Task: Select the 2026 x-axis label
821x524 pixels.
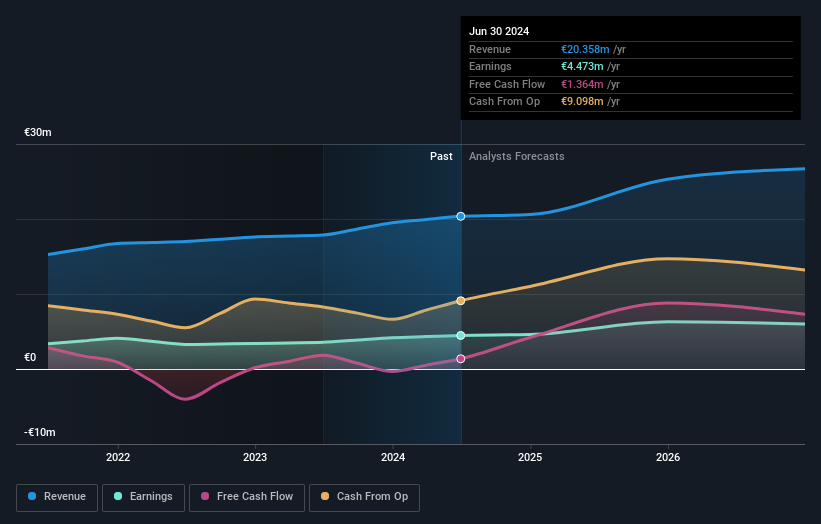Action: coord(668,457)
